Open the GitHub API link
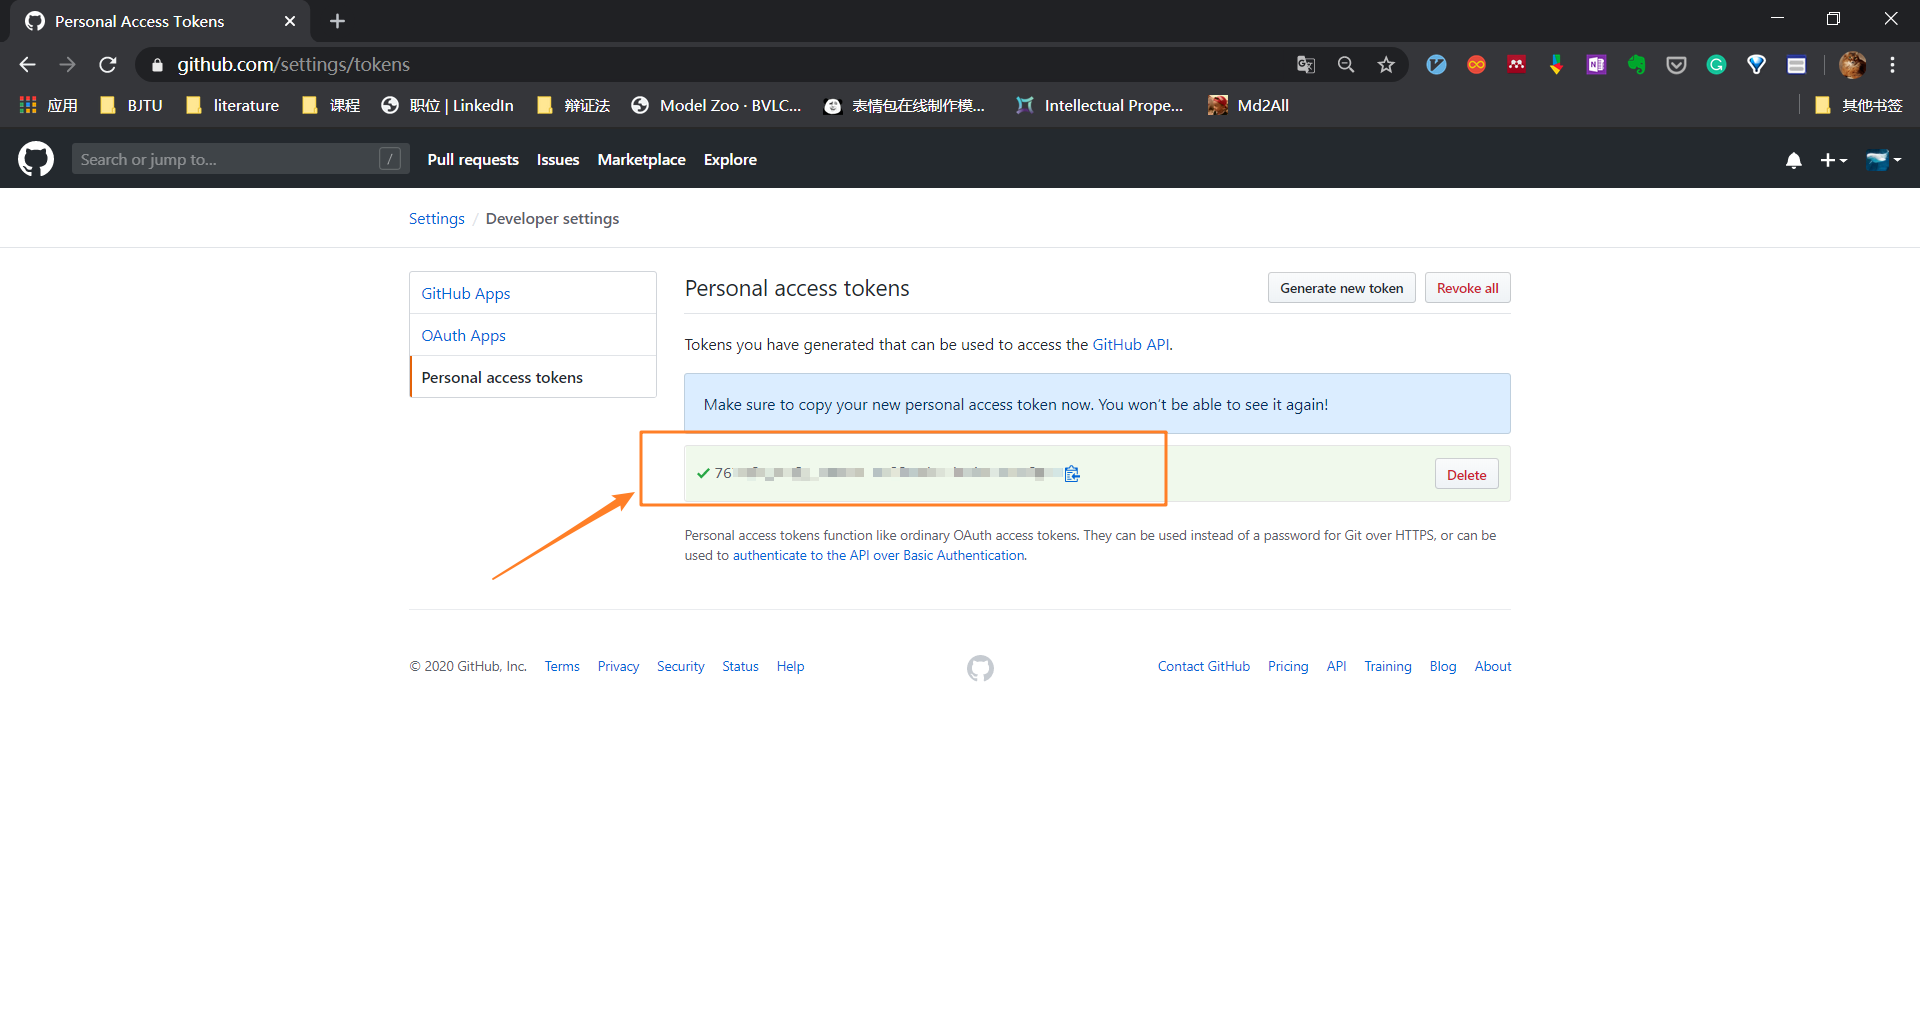This screenshot has height=1030, width=1920. [x=1131, y=345]
